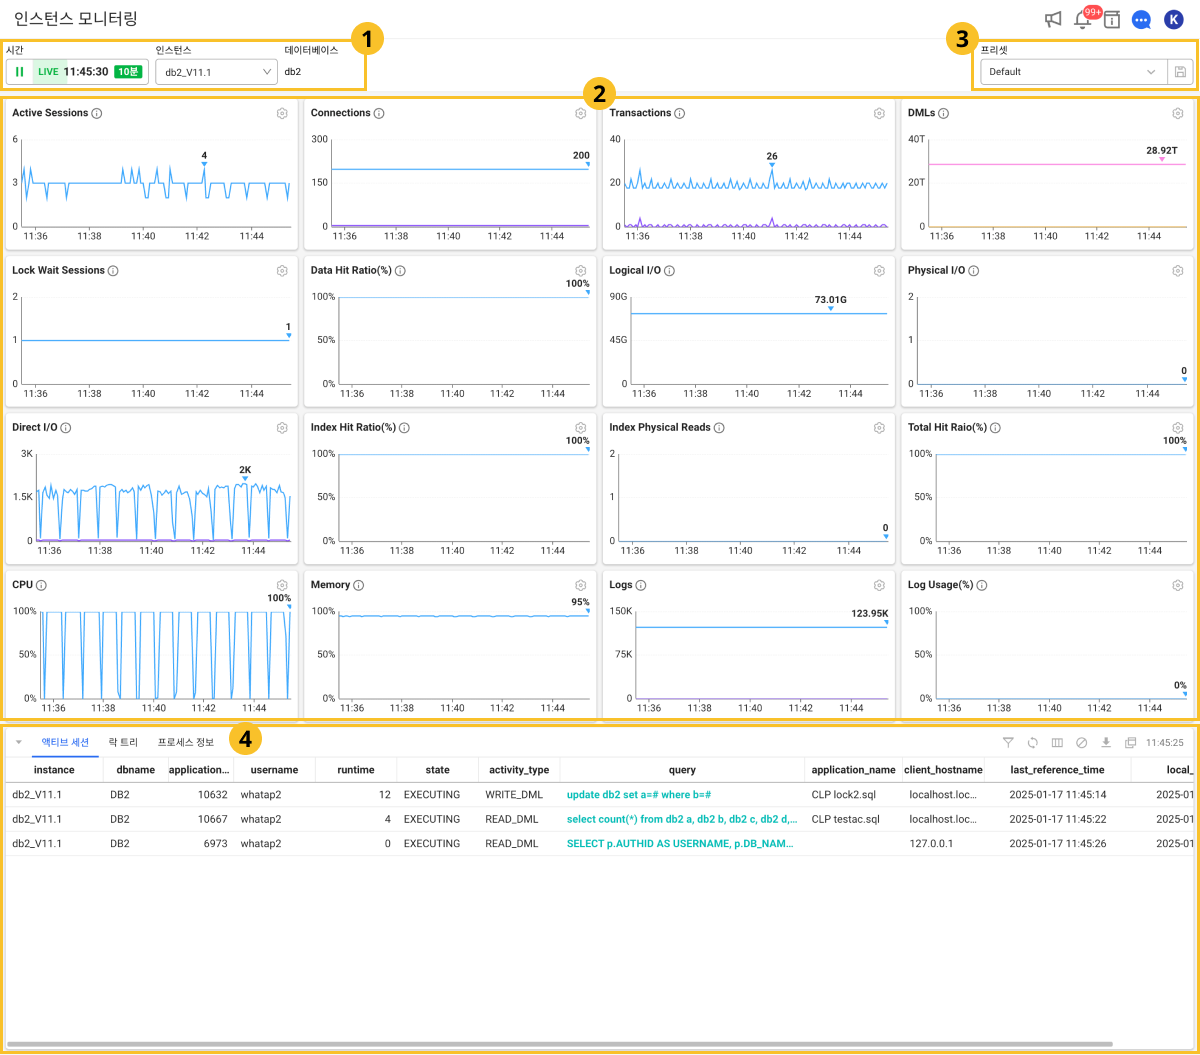
Task: Open the user profile K avatar
Action: tap(1173, 19)
